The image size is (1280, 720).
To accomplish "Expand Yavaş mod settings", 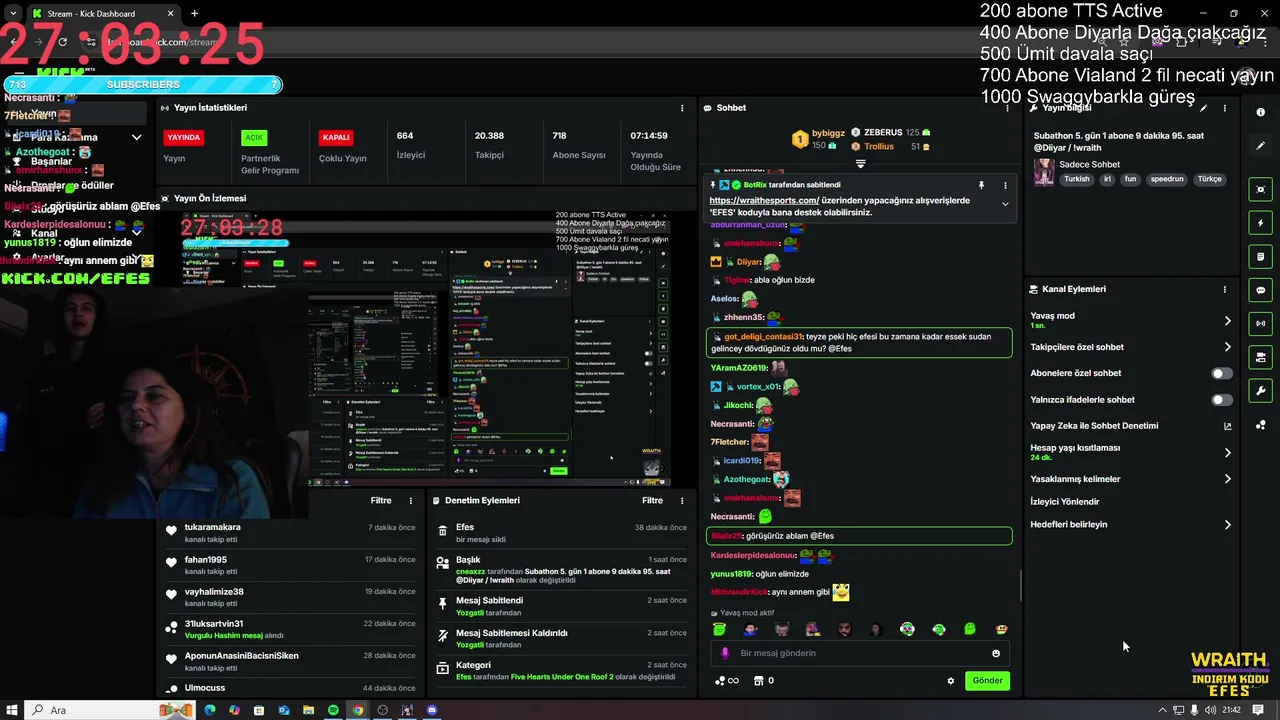I will (x=1228, y=321).
